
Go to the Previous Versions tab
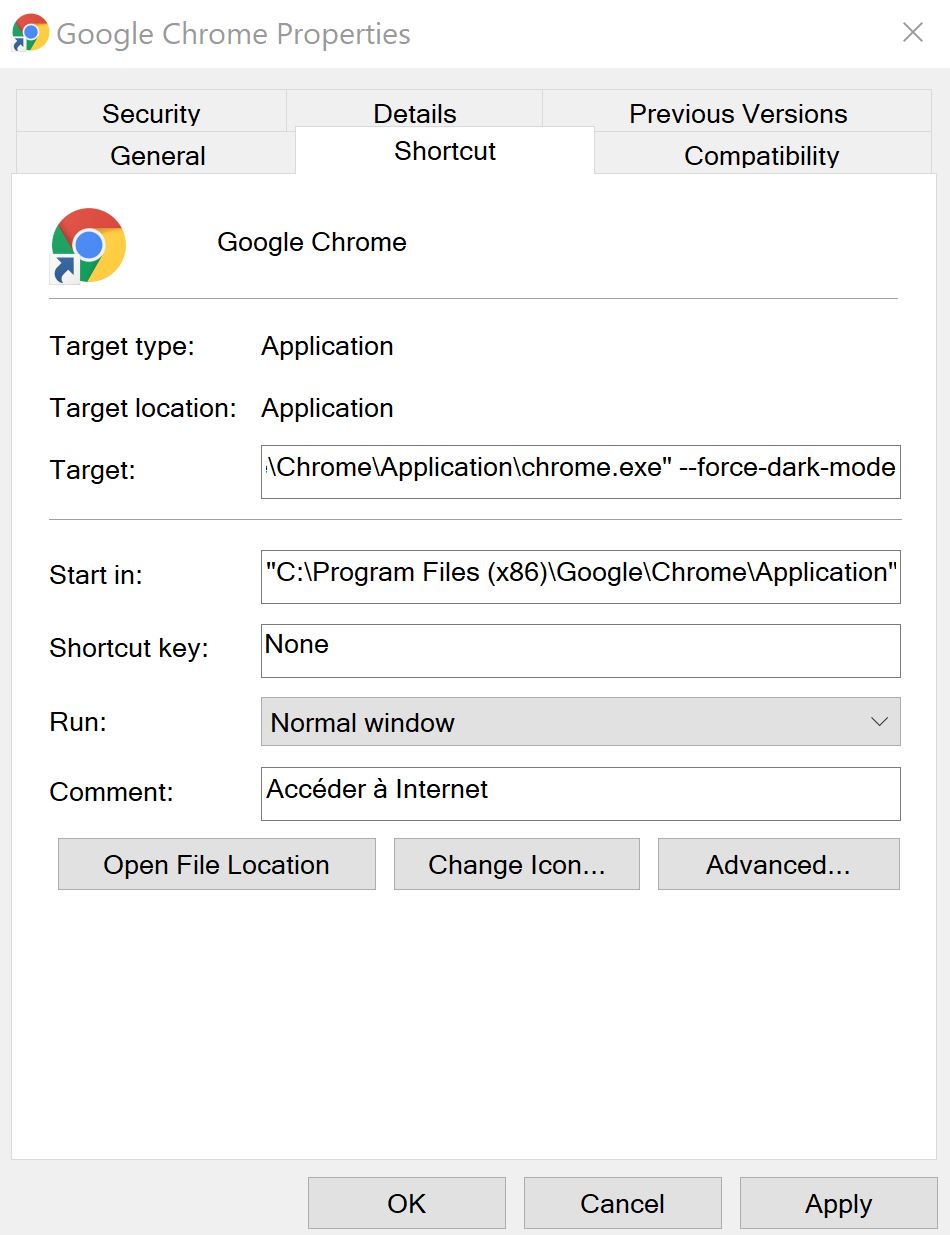(738, 113)
